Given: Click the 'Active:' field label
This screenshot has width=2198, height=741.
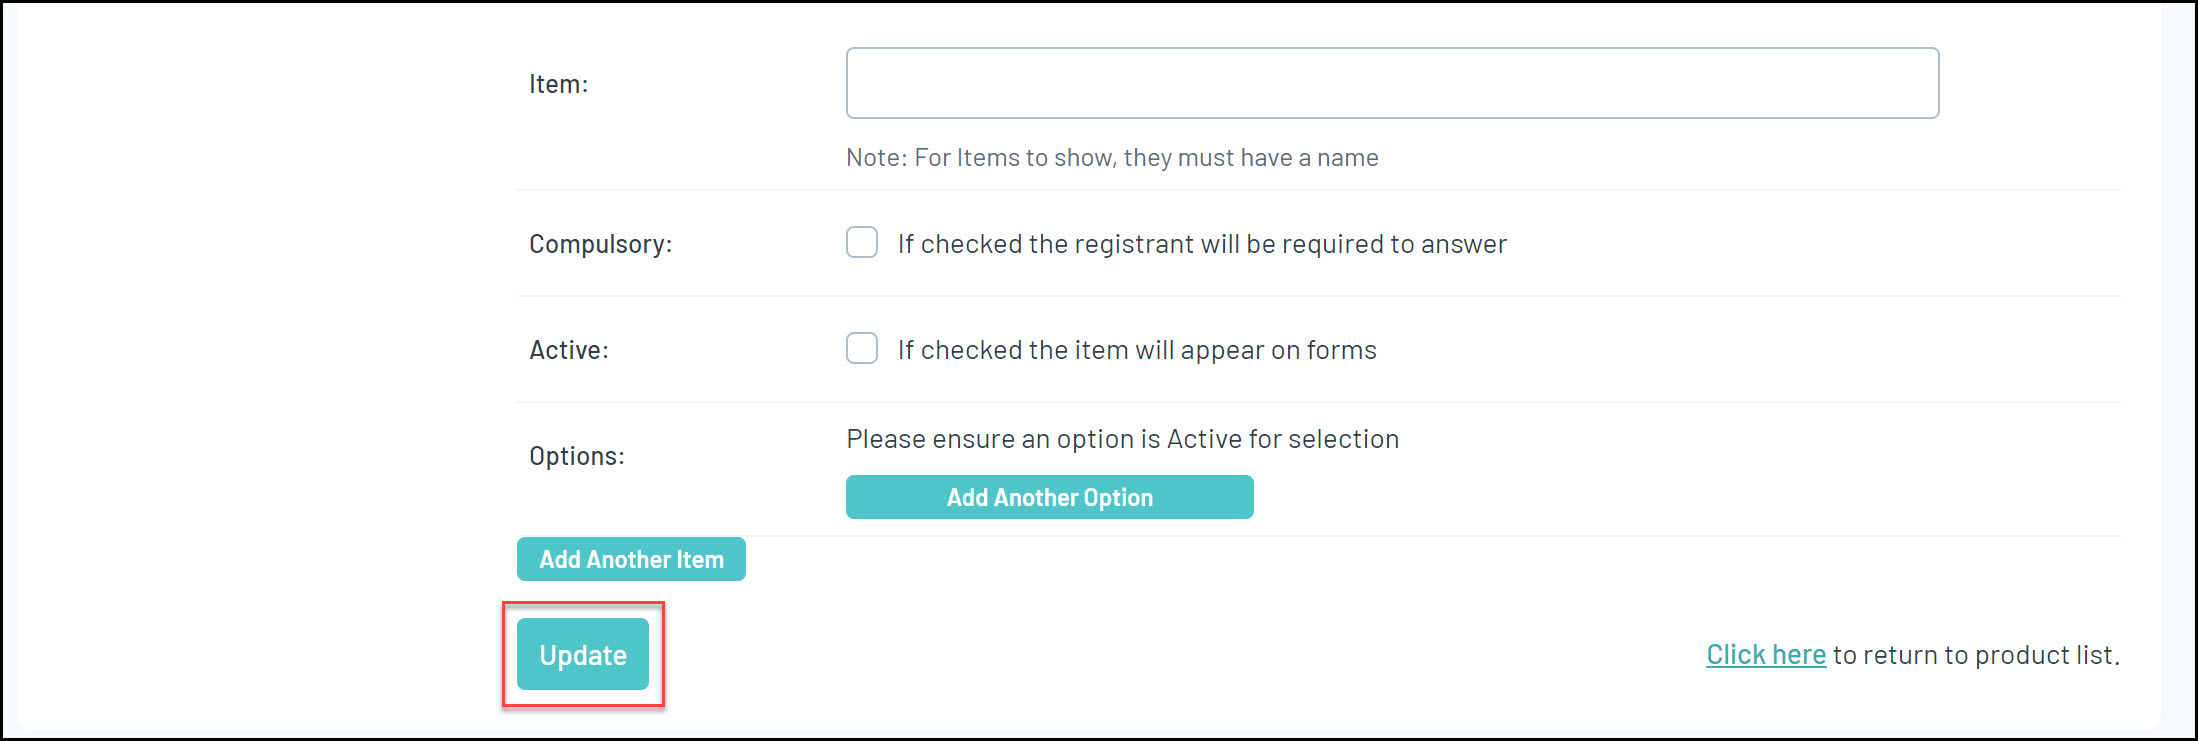Looking at the screenshot, I should point(568,350).
